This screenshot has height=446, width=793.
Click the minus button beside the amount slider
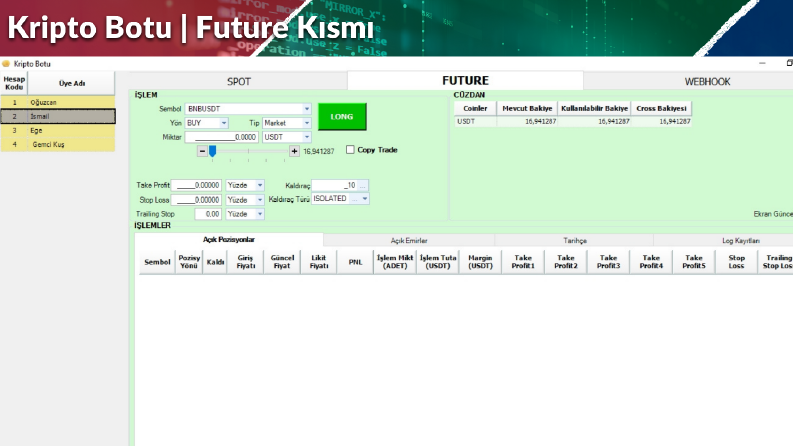pos(202,151)
